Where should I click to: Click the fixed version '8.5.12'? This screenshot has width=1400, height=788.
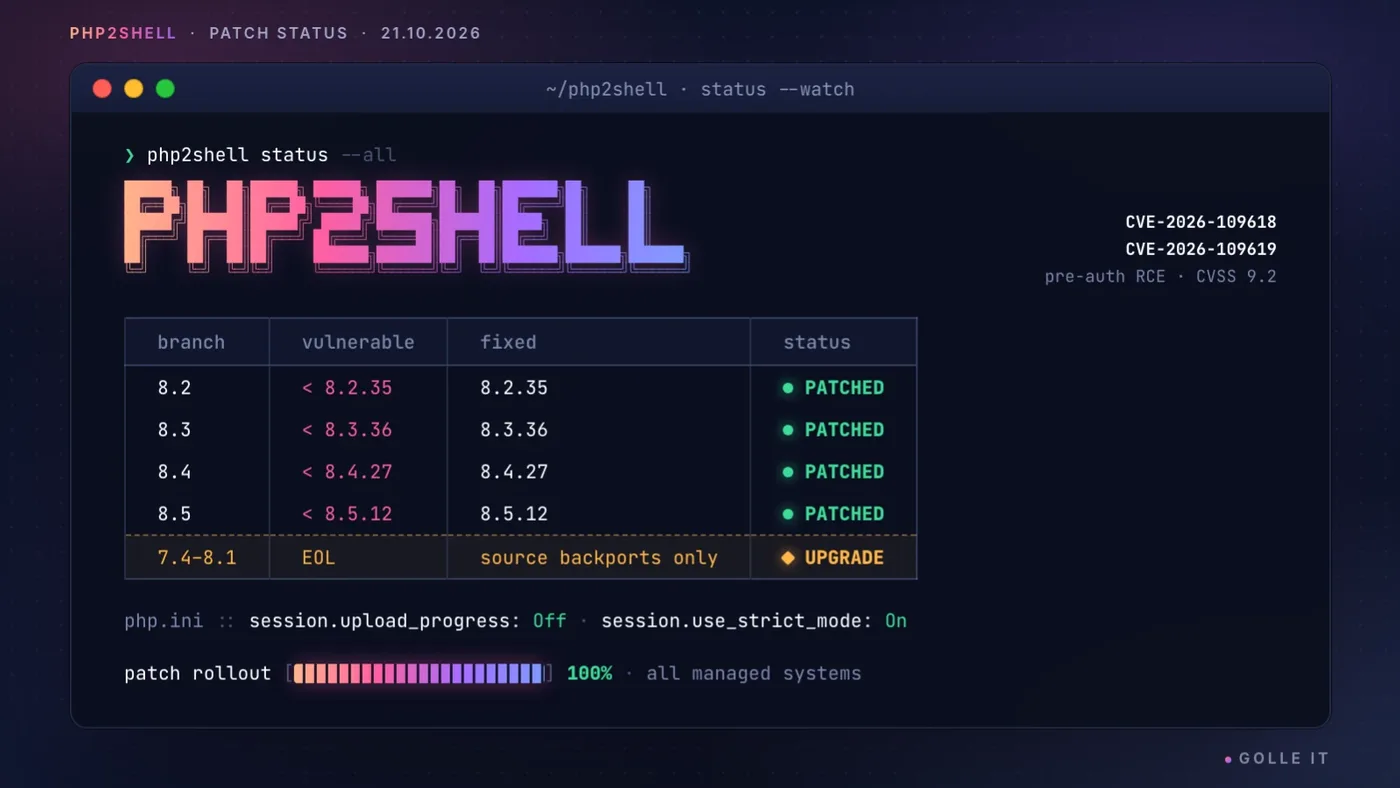(x=514, y=514)
